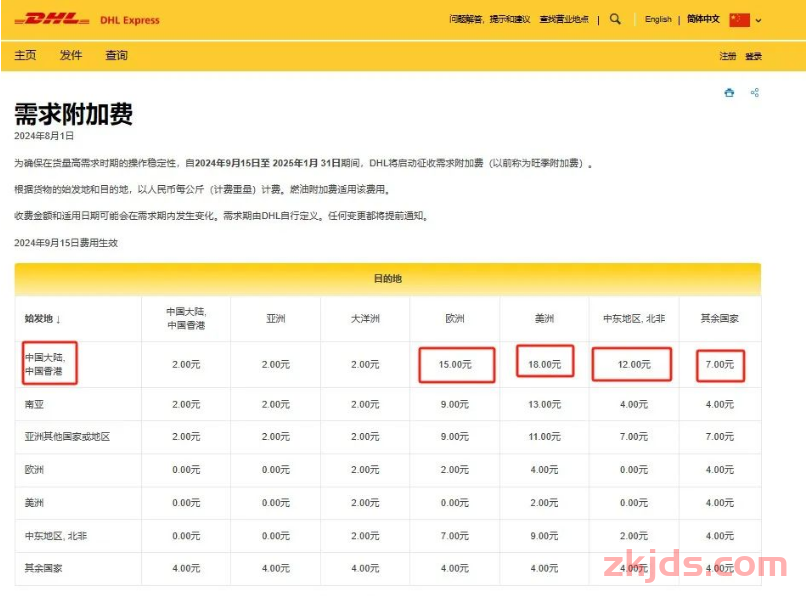This screenshot has height=596, width=806.
Task: Click the China flag icon
Action: coord(739,20)
